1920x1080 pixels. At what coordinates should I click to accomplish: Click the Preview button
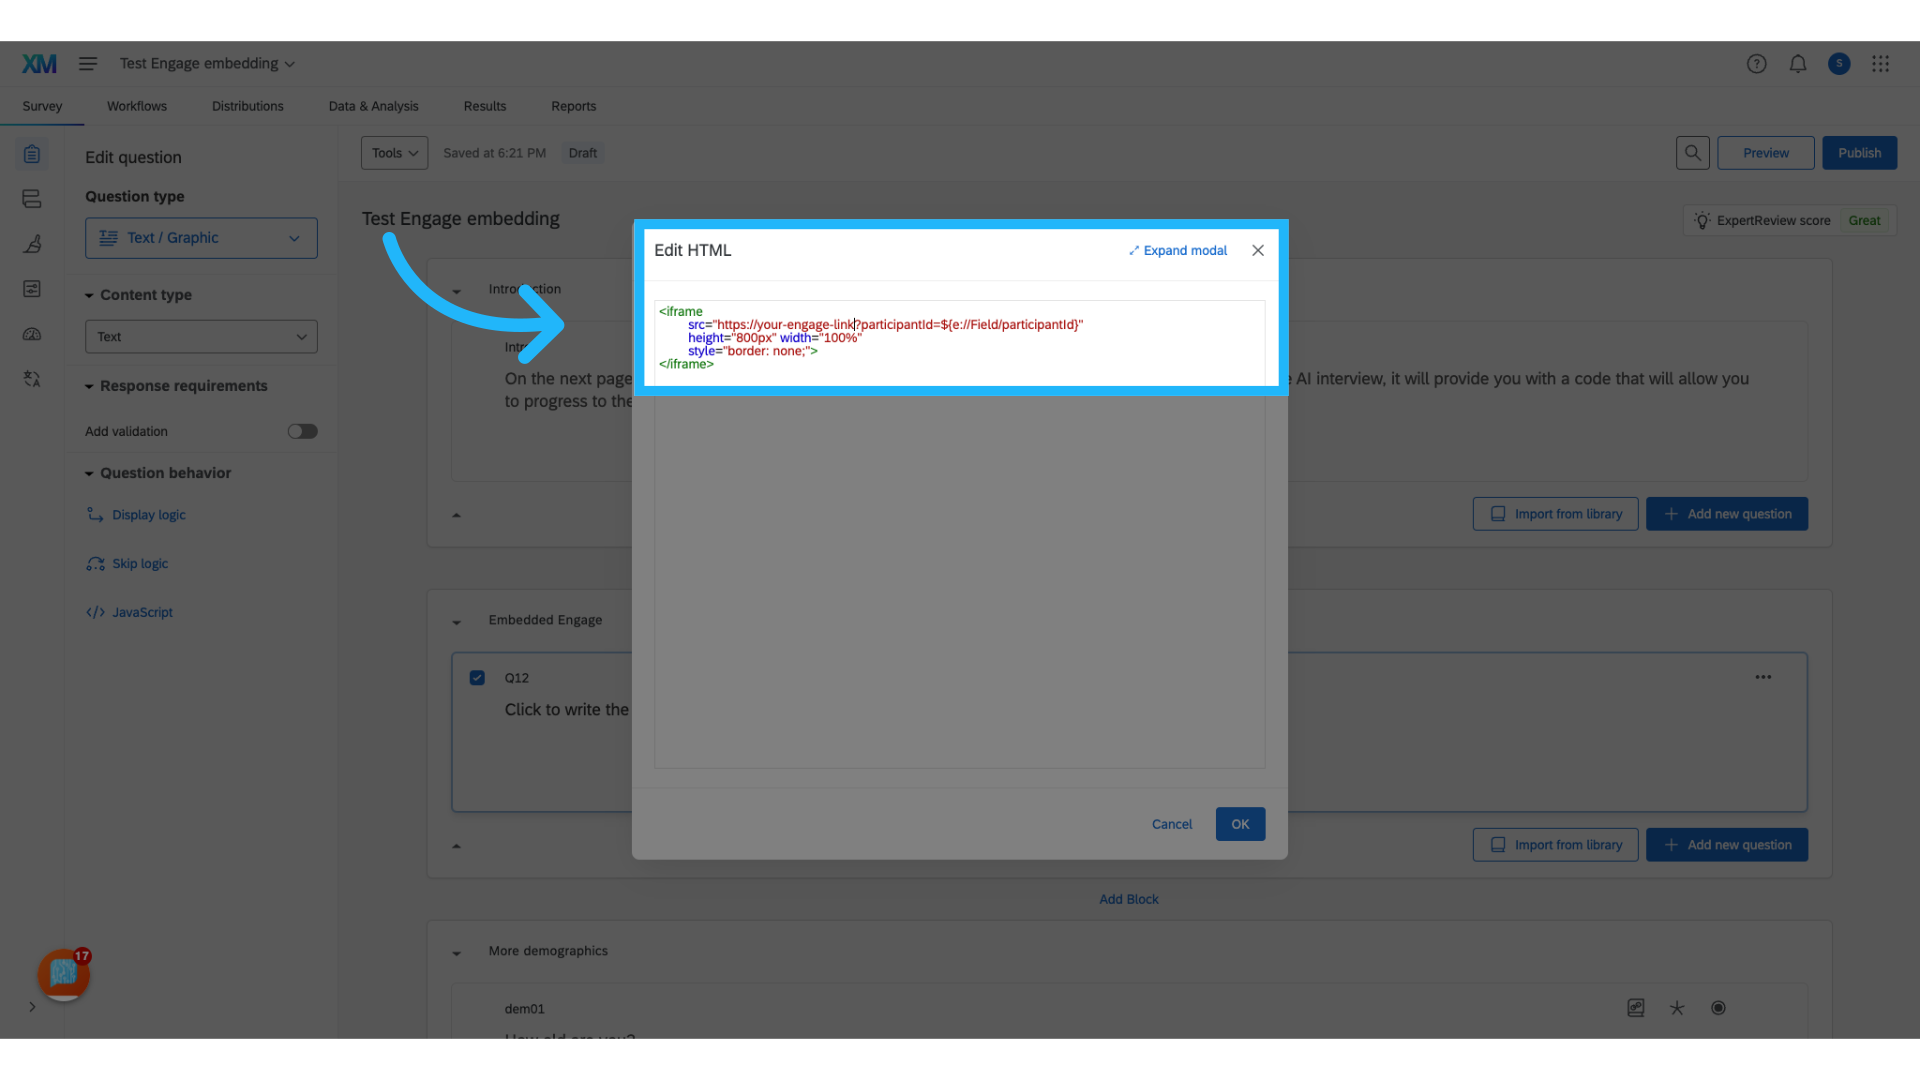coord(1766,153)
